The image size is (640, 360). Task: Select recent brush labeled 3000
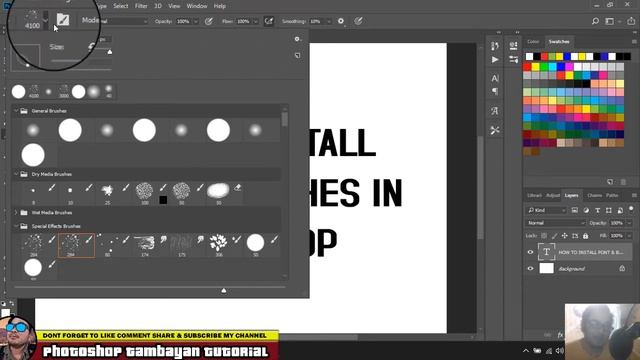64,91
